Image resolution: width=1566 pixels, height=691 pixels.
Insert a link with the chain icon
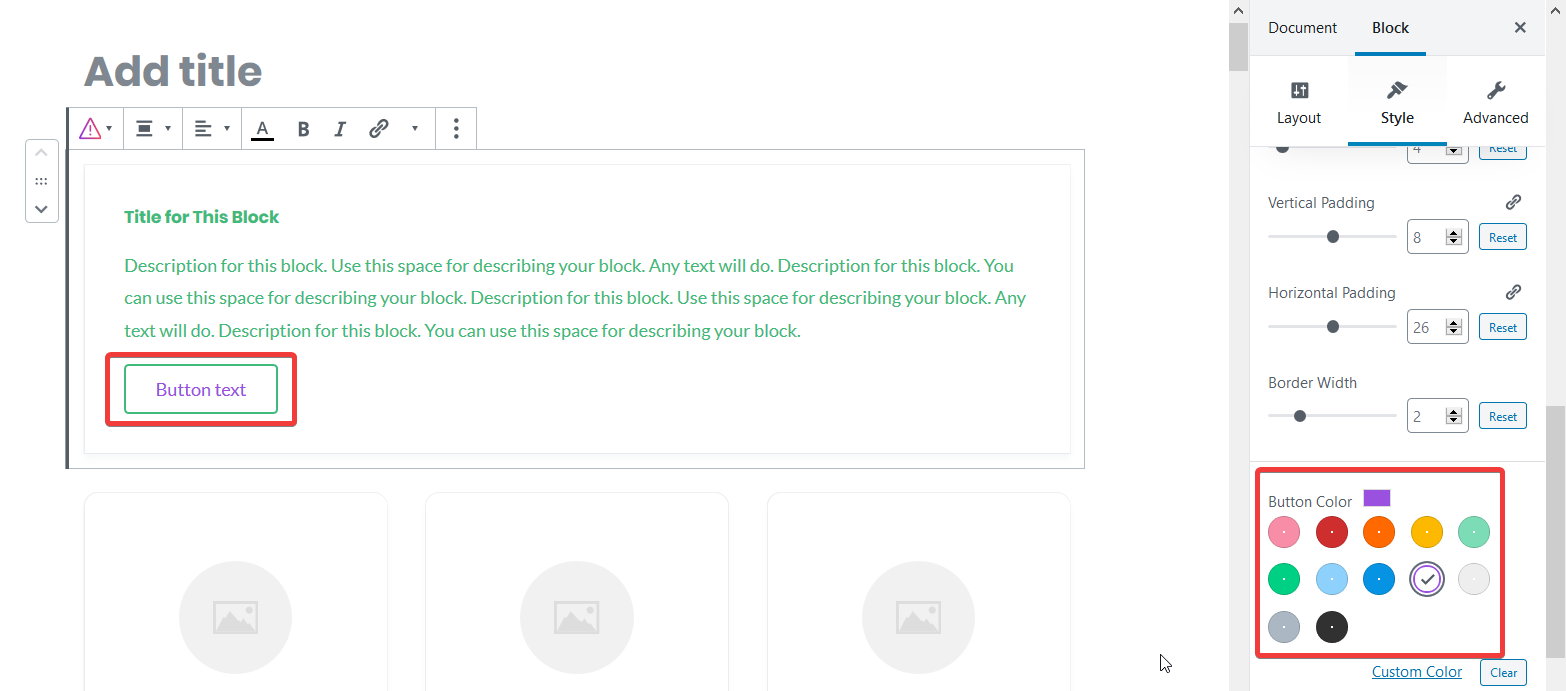tap(378, 129)
